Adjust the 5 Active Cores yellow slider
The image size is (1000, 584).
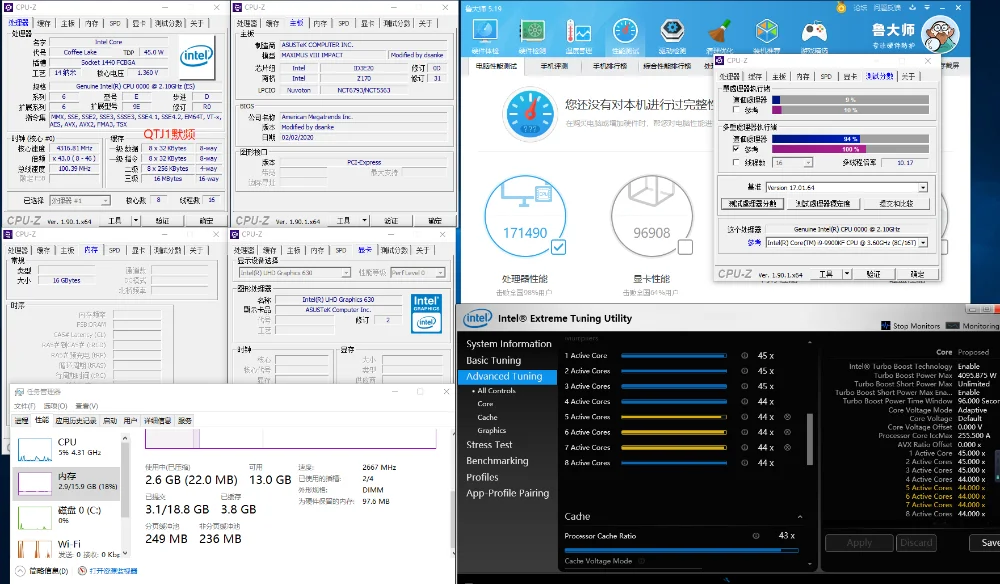tap(673, 417)
